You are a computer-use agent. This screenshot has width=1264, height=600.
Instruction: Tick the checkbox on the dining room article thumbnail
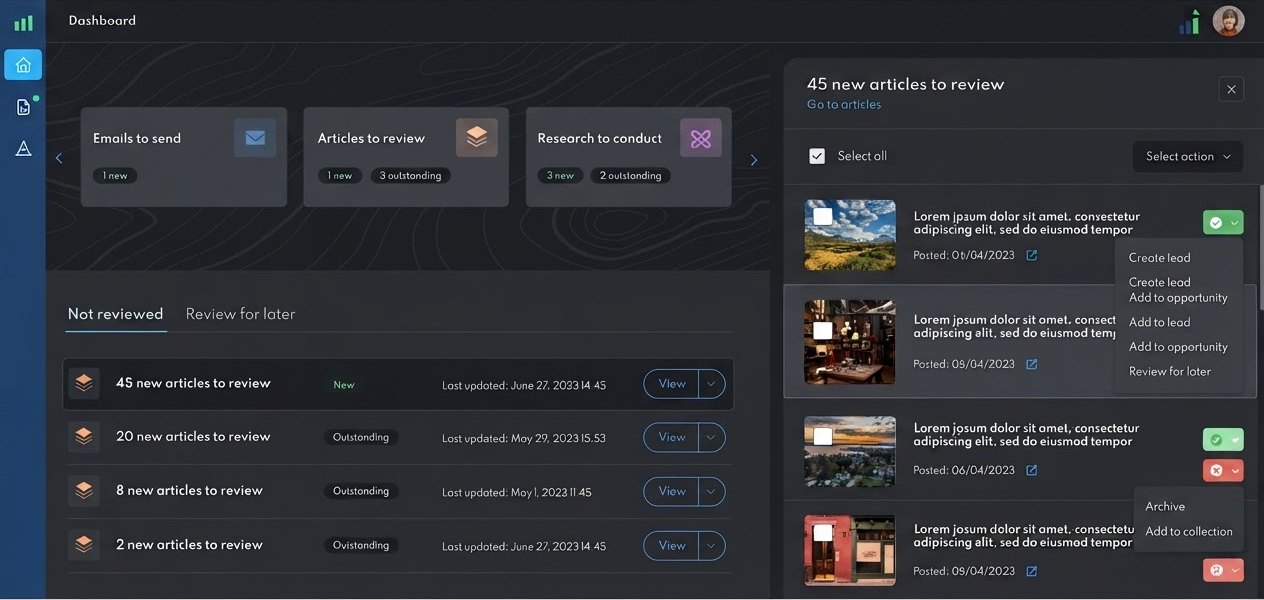(823, 330)
